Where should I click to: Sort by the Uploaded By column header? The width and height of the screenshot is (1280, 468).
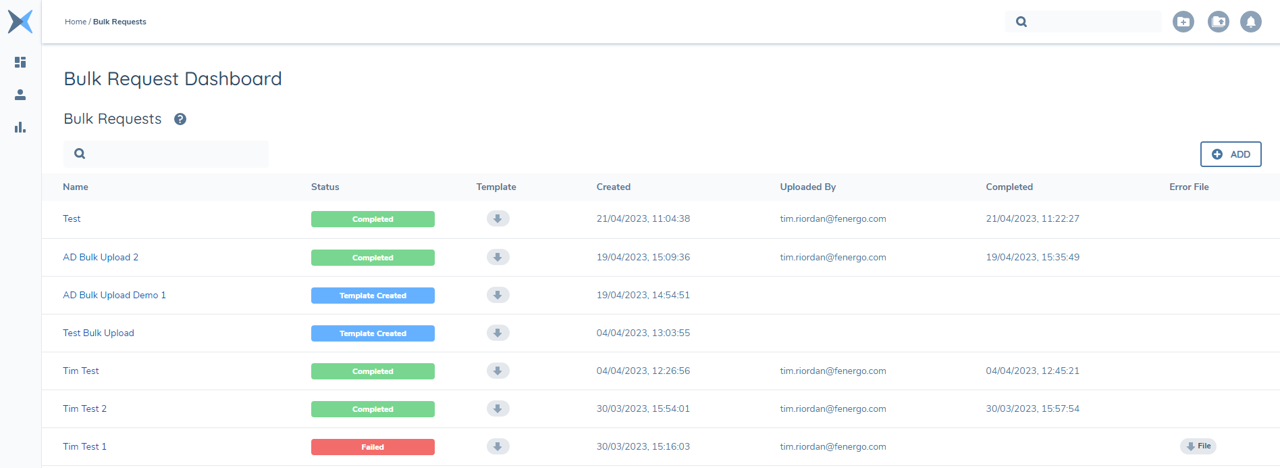(808, 187)
